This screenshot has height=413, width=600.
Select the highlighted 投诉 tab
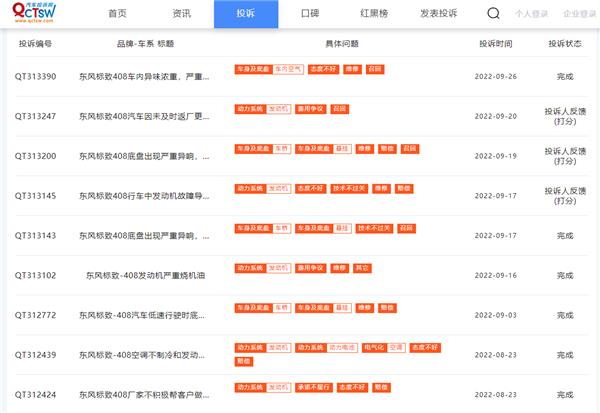tap(246, 14)
